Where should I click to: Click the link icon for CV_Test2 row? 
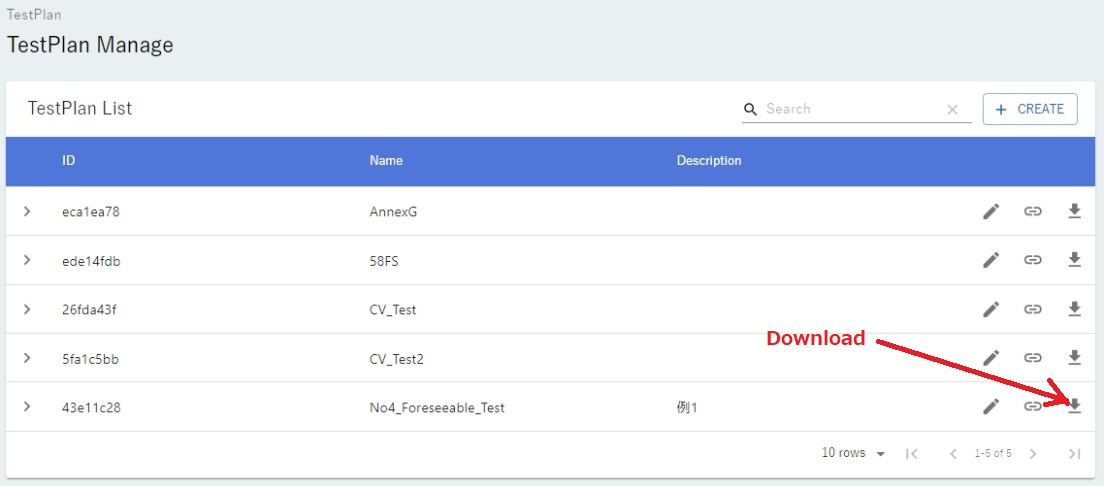(1033, 357)
